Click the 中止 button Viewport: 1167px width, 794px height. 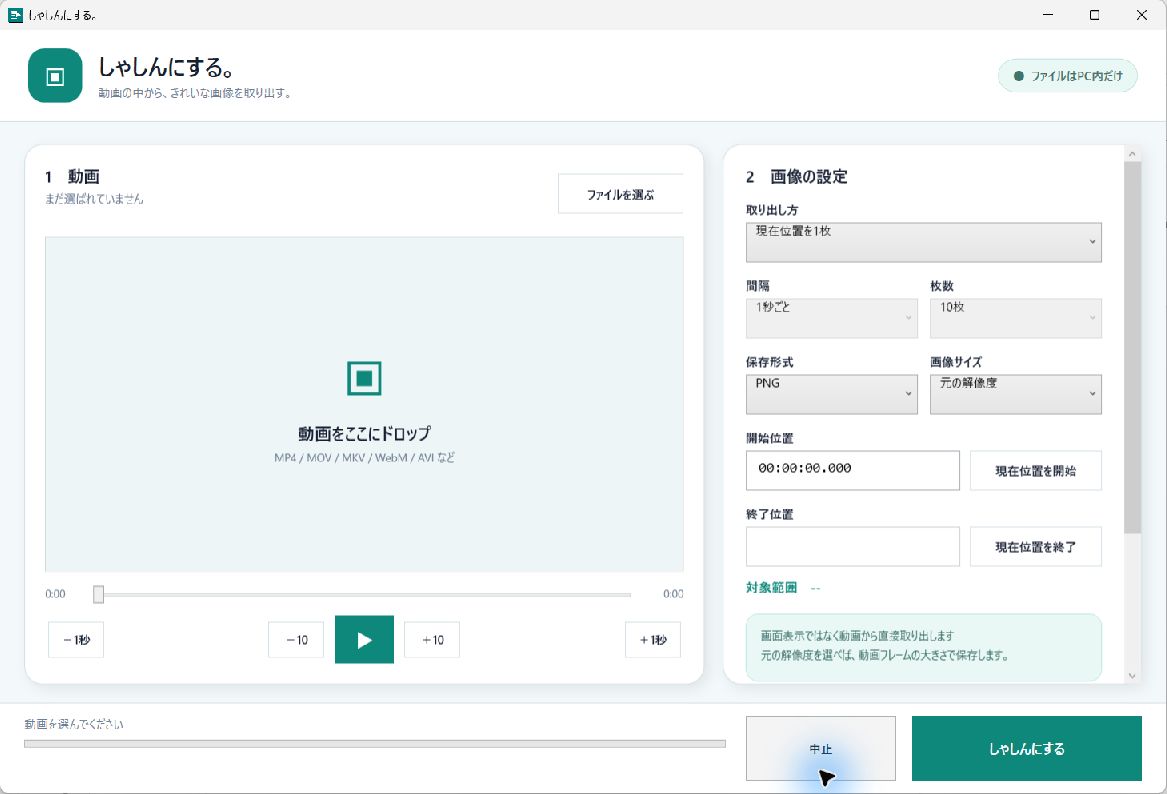point(820,749)
